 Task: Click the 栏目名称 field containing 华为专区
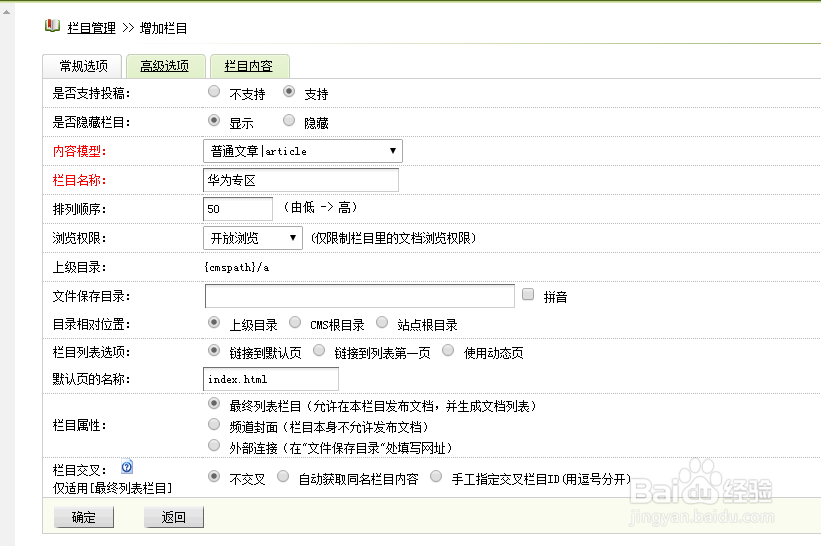[301, 180]
